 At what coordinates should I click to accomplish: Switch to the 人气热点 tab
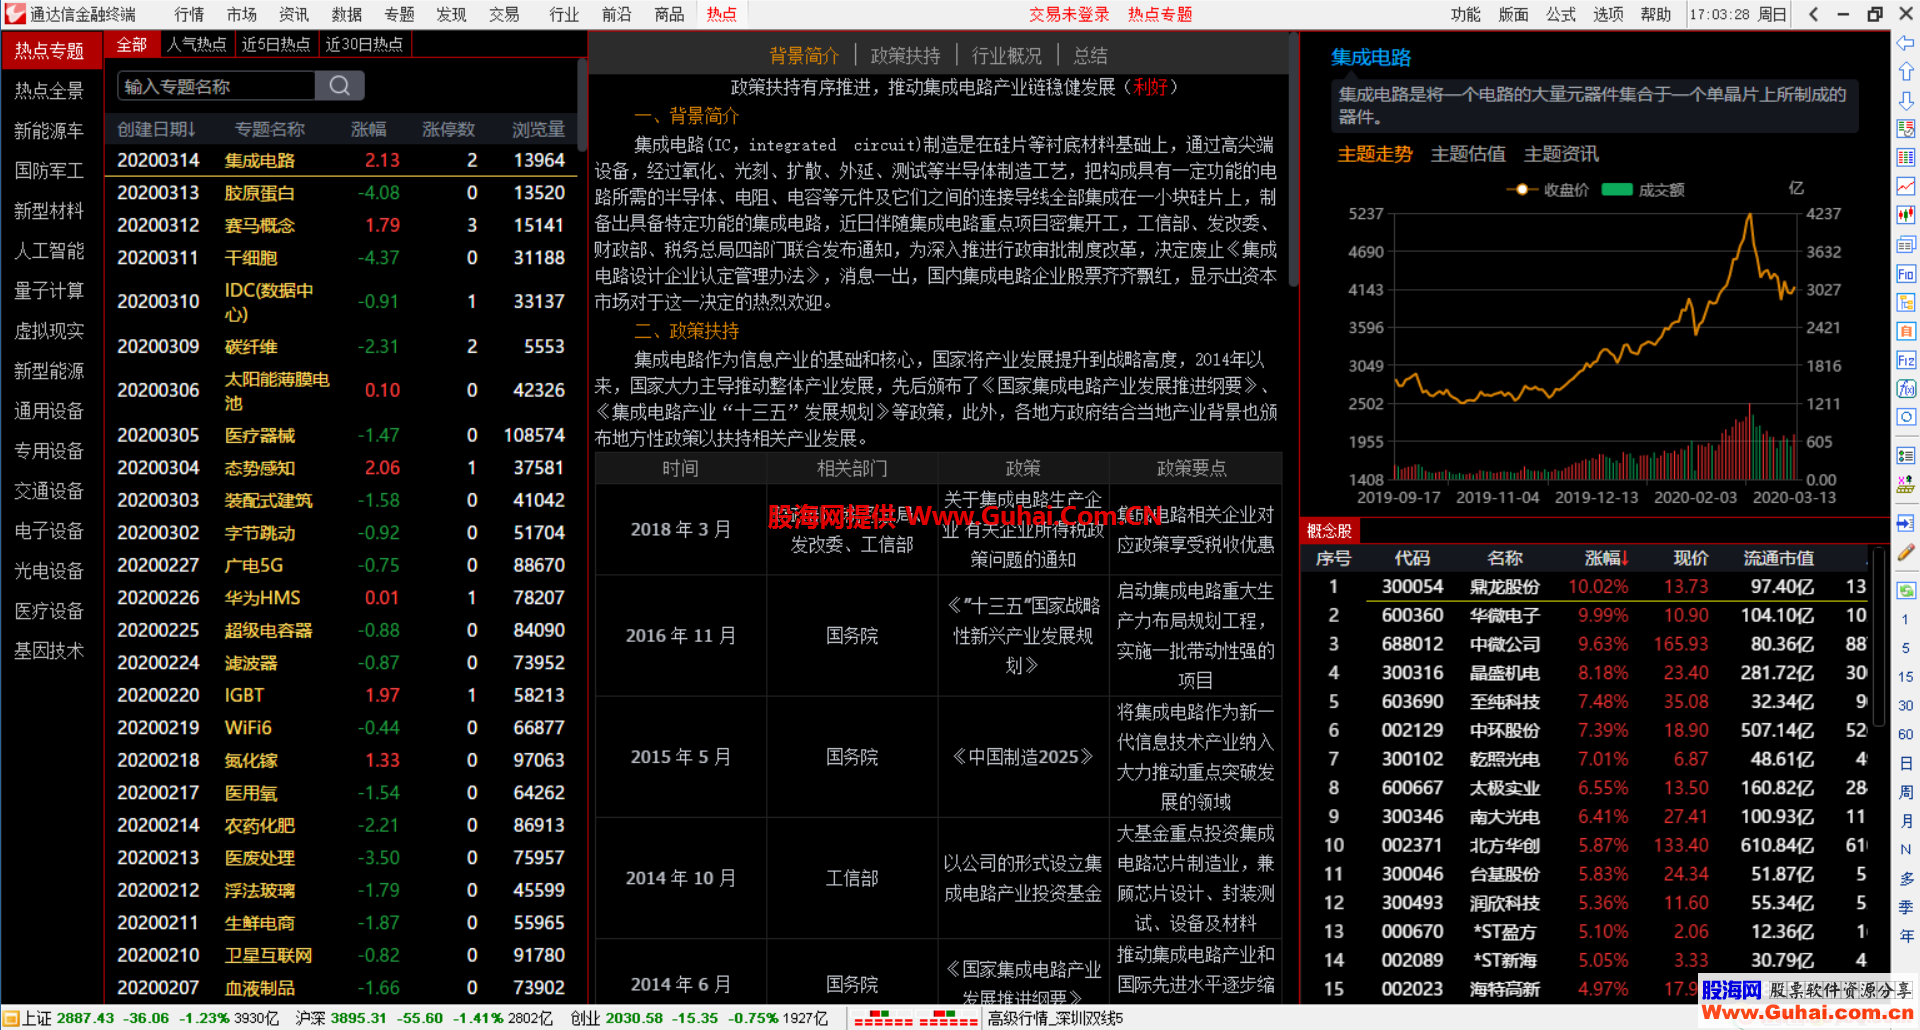(196, 44)
